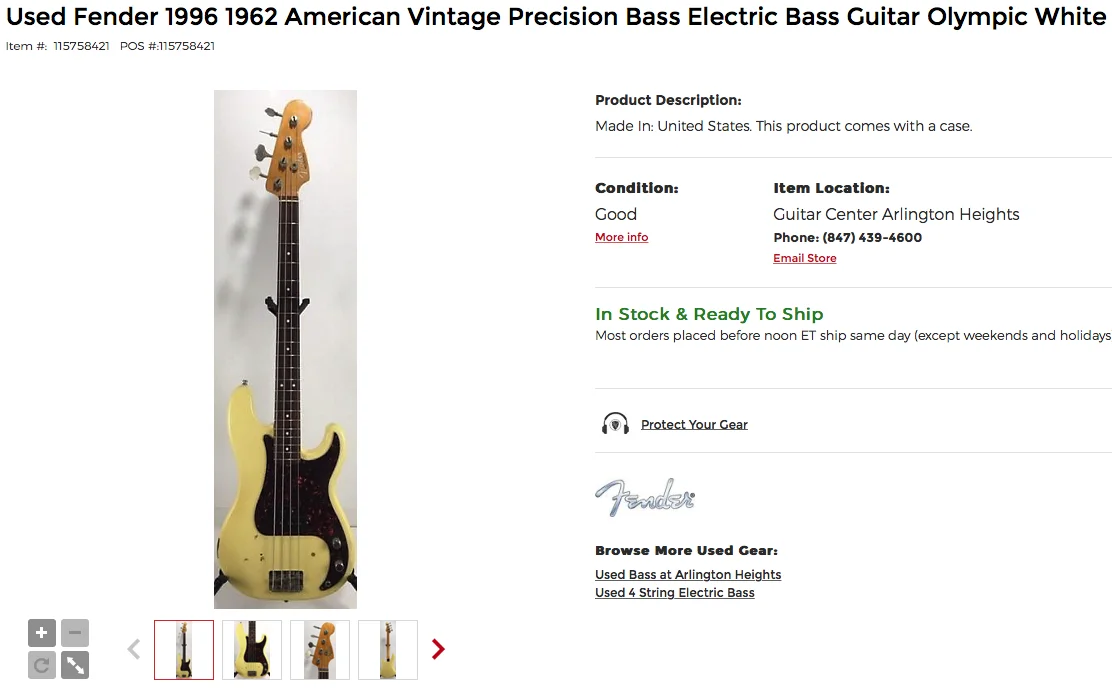Viewport: 1112px width, 688px height.
Task: Open fullscreen with the expand arrows icon
Action: [x=75, y=665]
